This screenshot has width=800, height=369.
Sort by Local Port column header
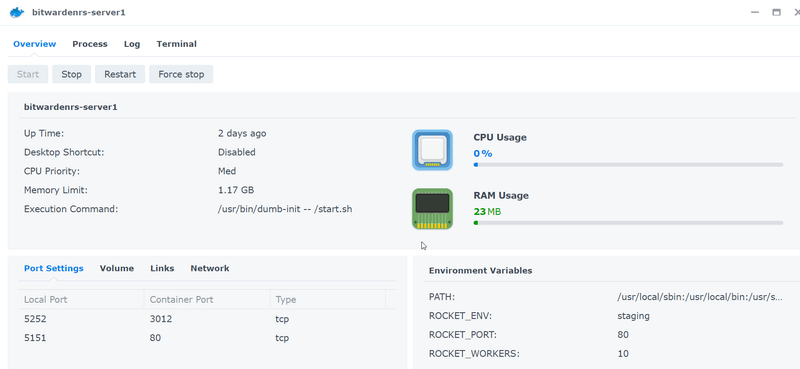(x=81, y=300)
